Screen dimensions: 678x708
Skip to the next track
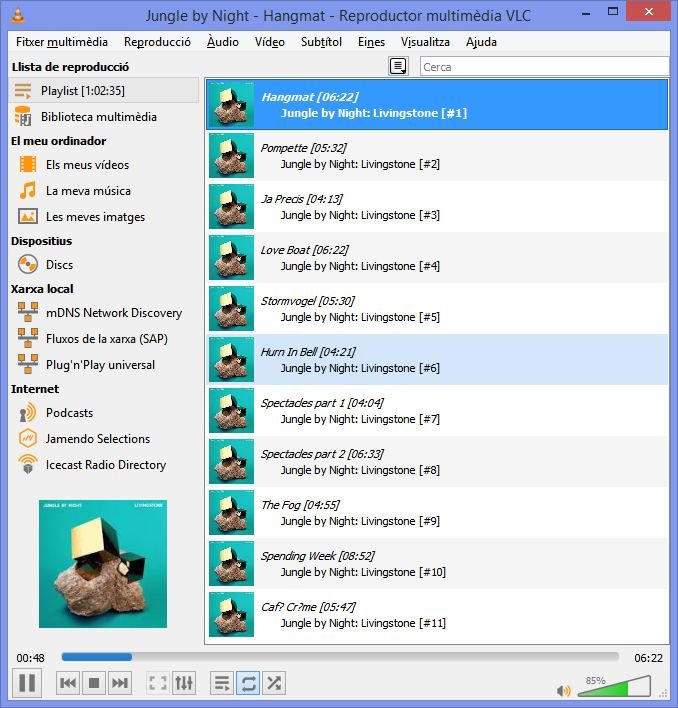120,683
